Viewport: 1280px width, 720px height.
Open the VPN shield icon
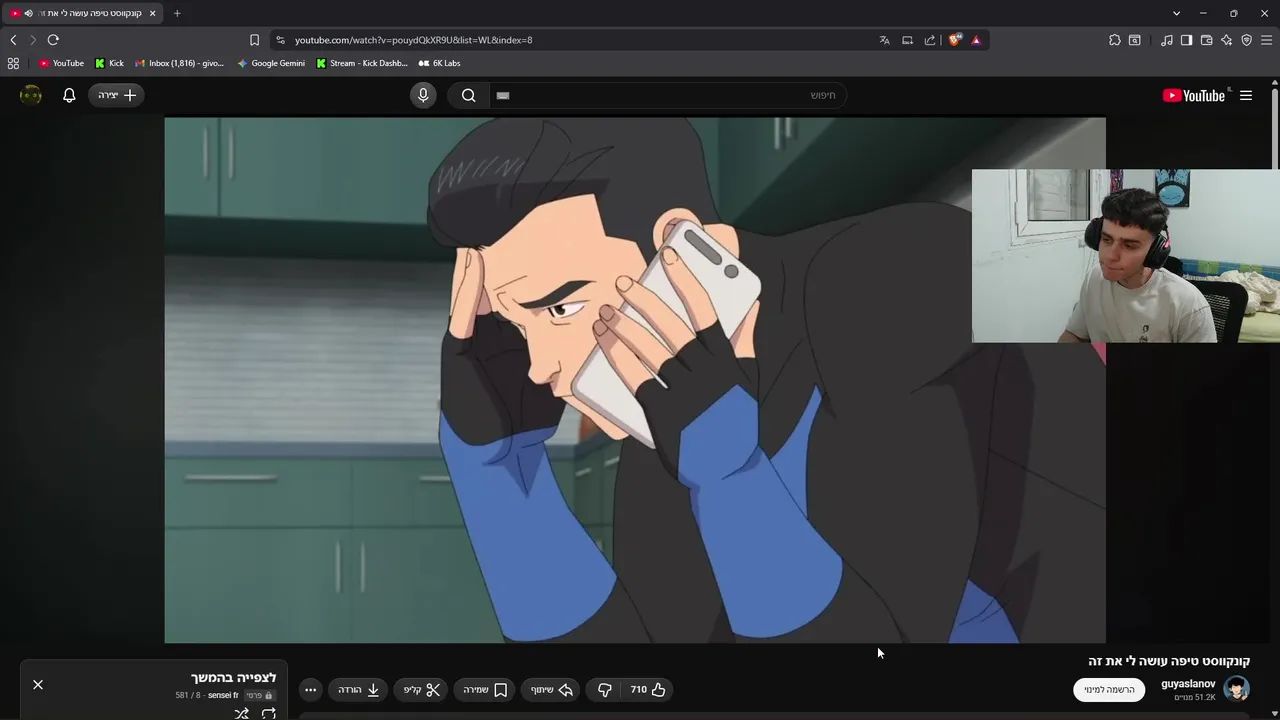(x=1246, y=40)
